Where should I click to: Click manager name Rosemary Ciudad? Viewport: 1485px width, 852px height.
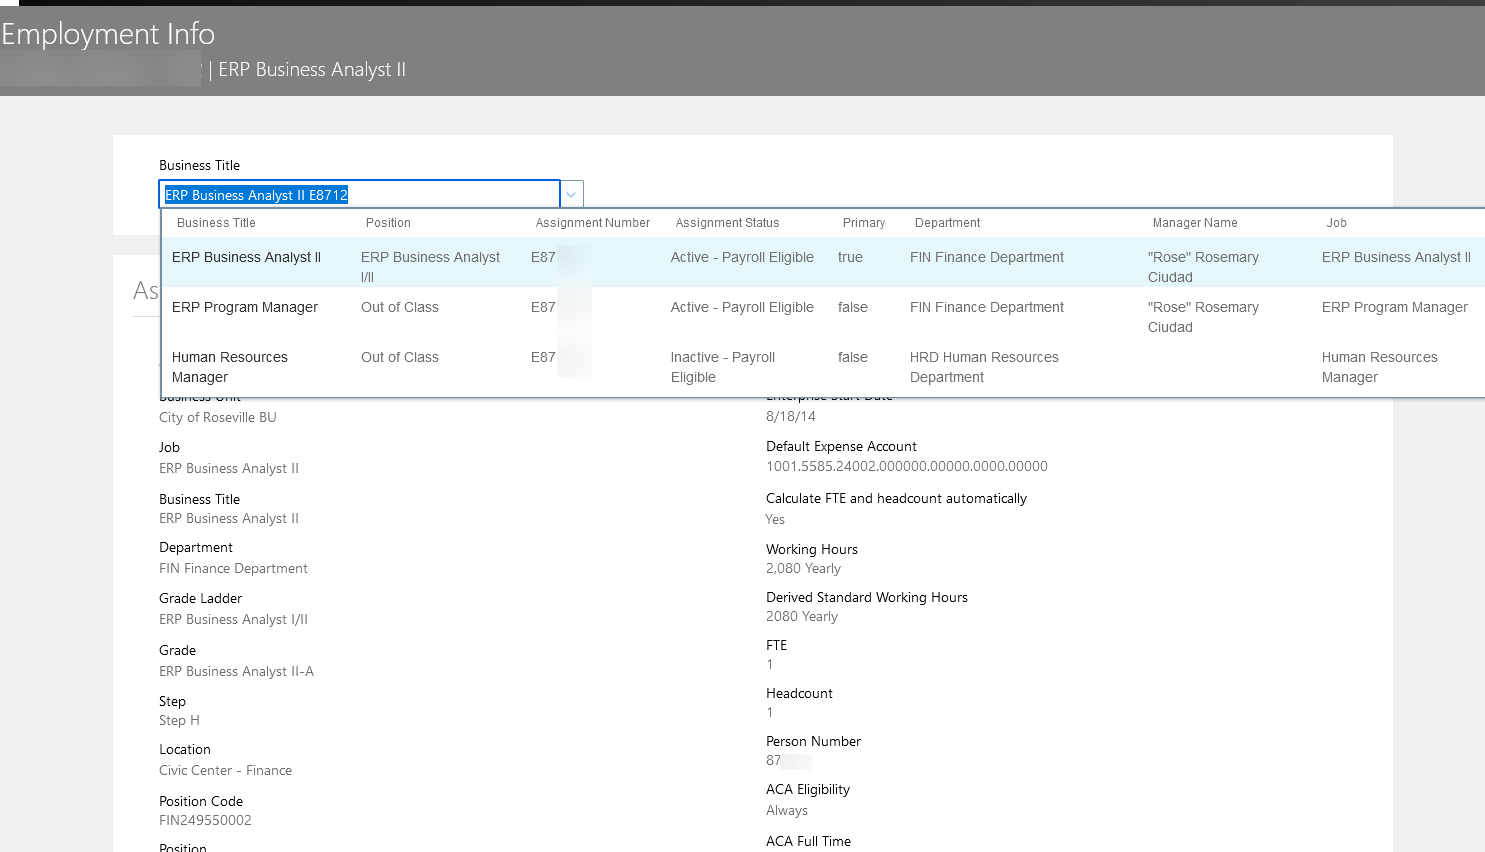point(1203,267)
